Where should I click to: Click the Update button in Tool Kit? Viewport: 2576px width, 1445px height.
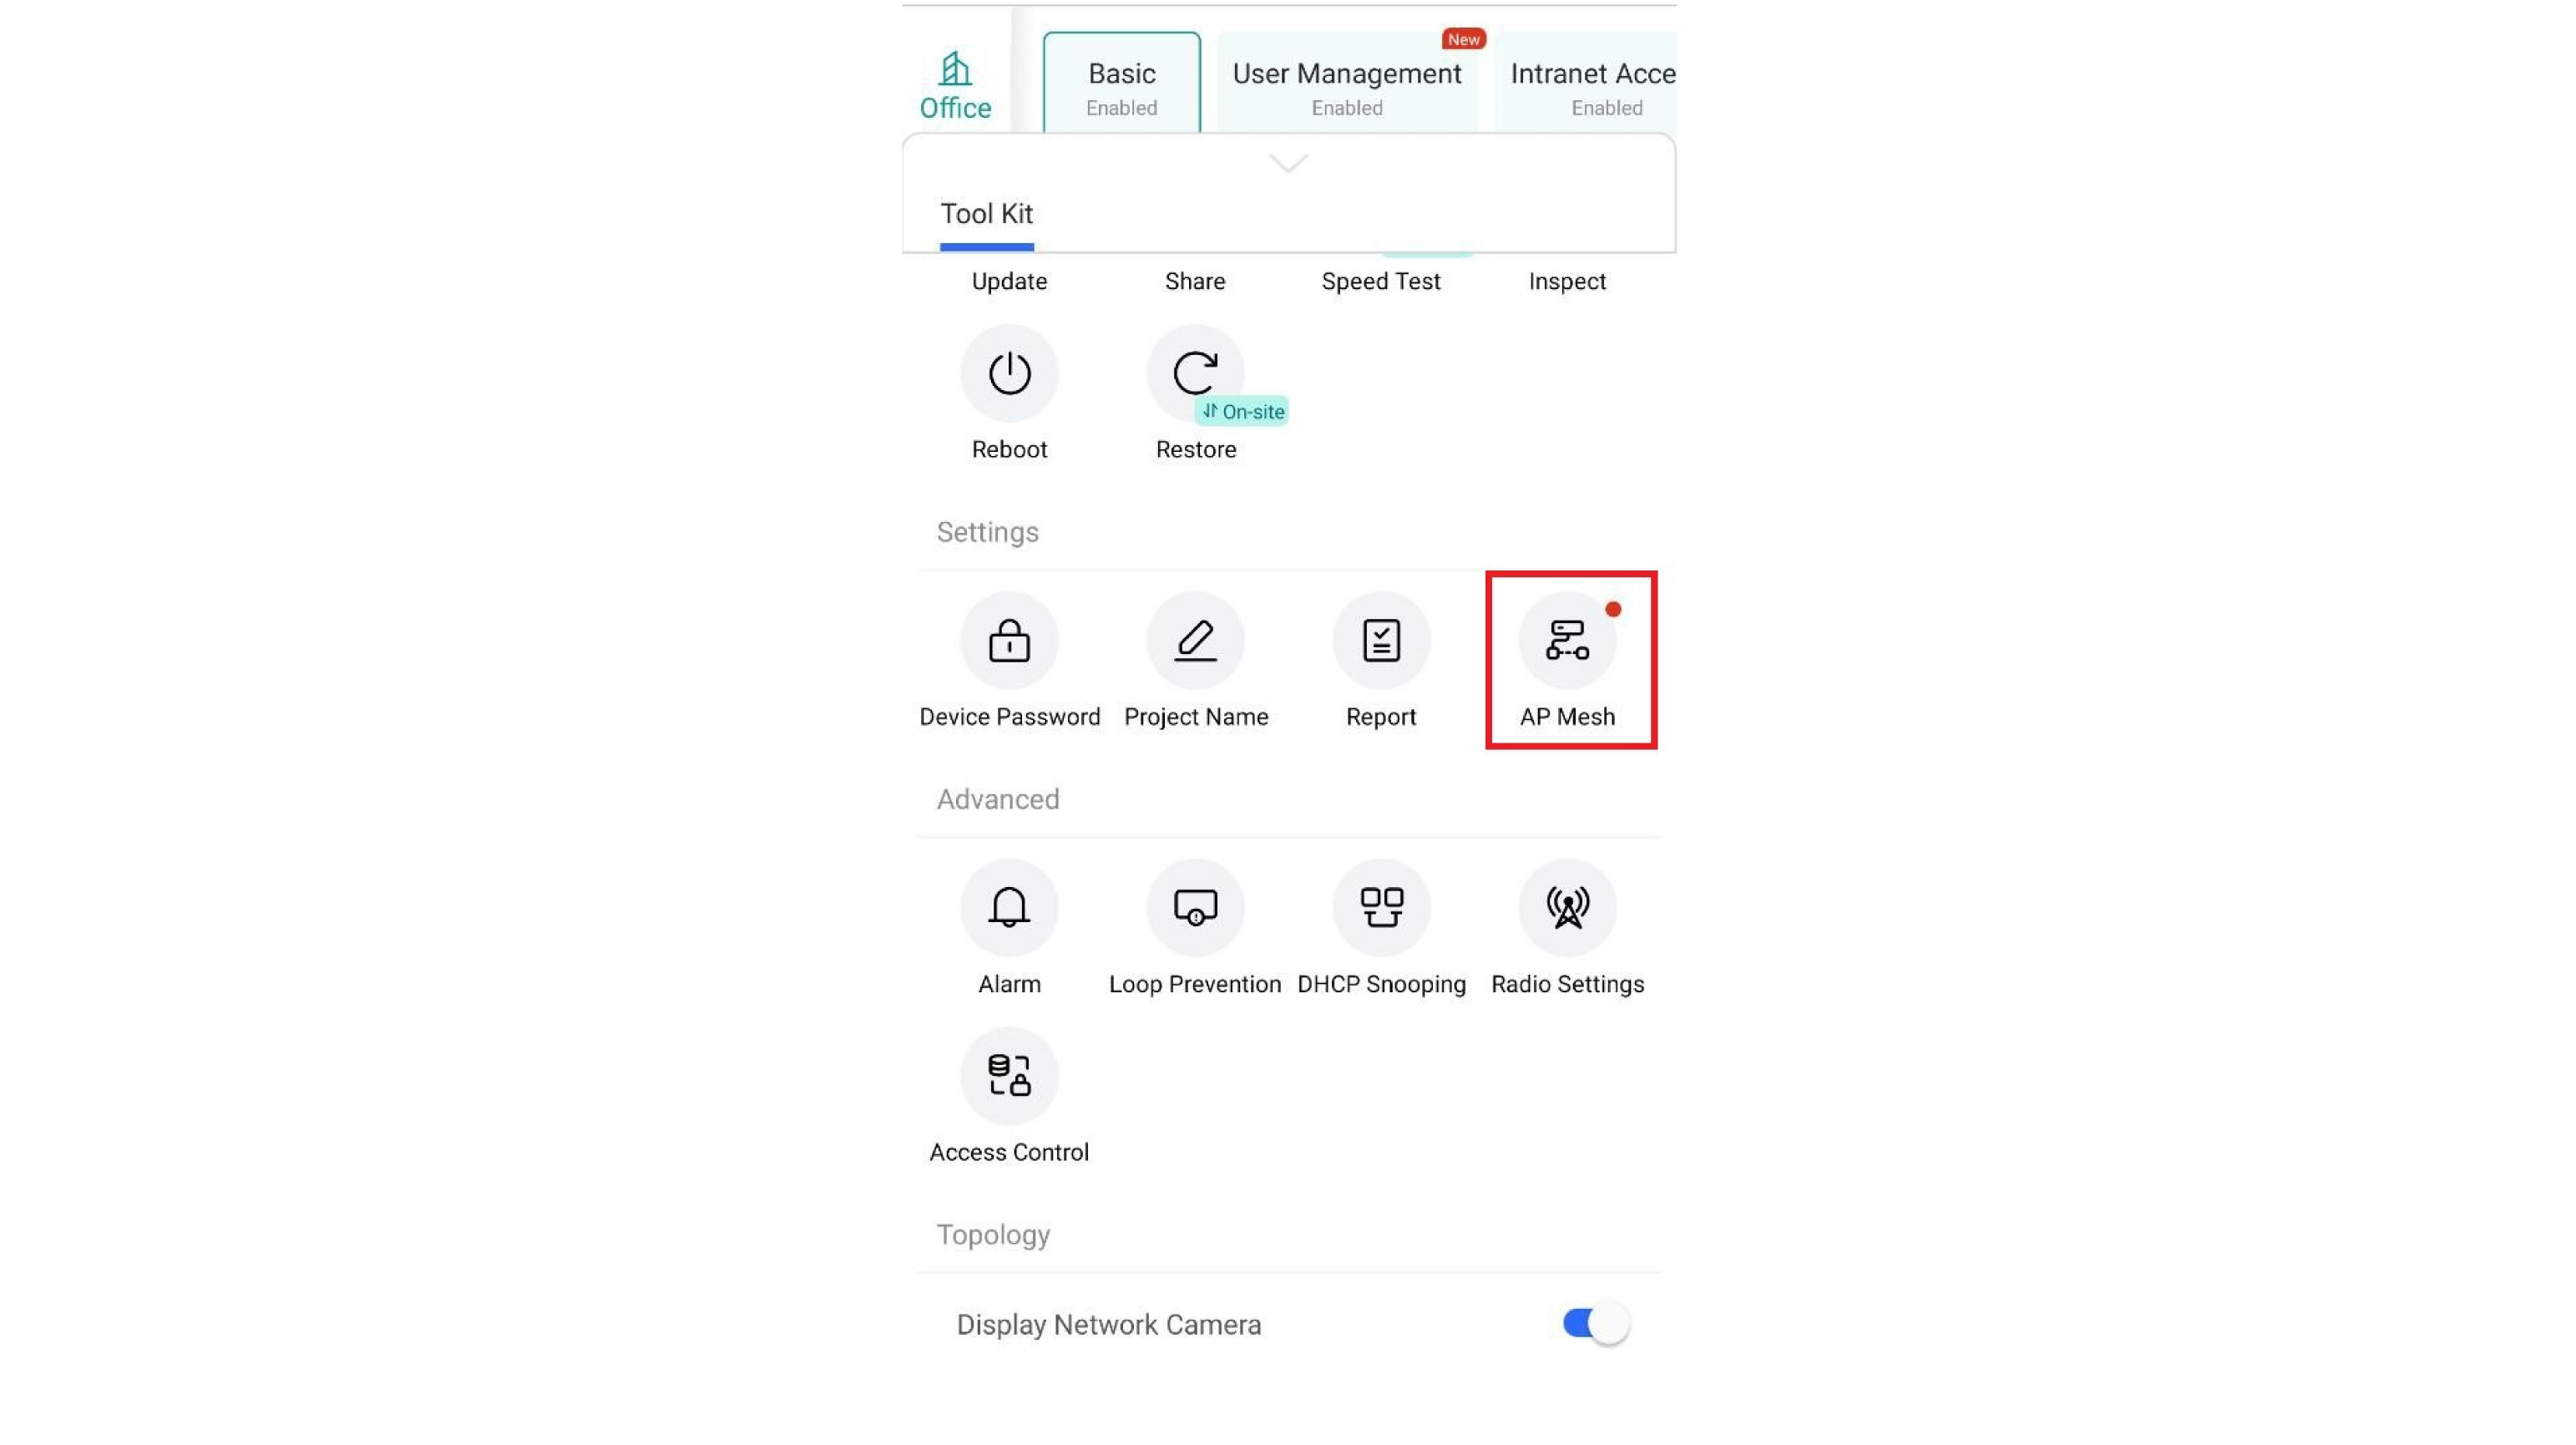pyautogui.click(x=1007, y=280)
